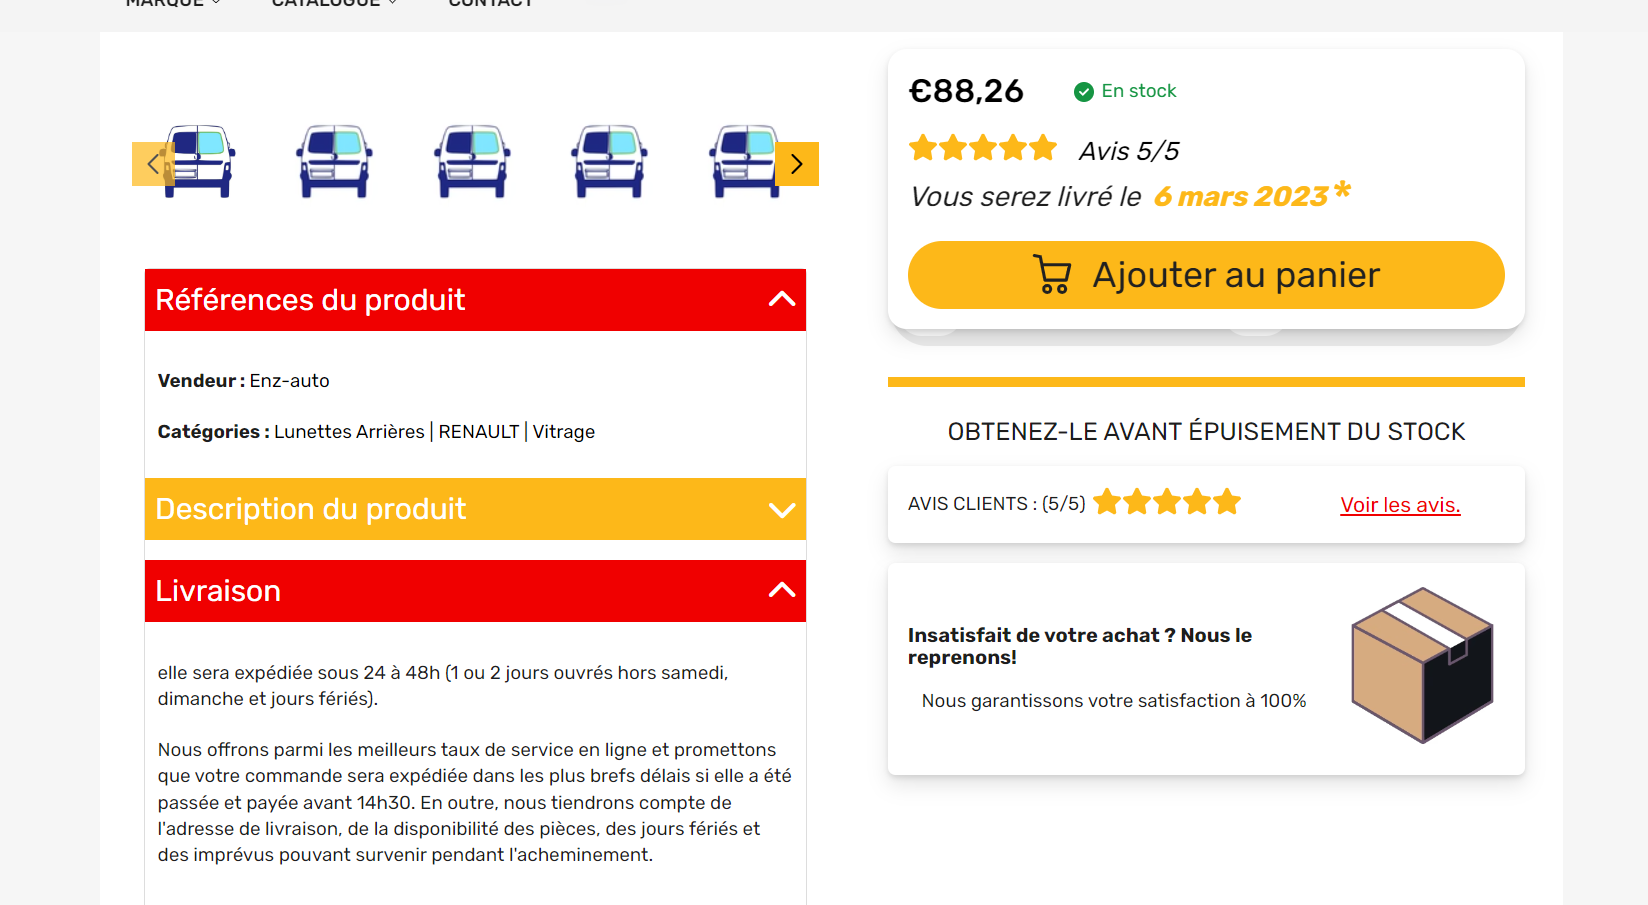This screenshot has height=905, width=1648.
Task: Open the CATALOGUE menu
Action: [334, 3]
